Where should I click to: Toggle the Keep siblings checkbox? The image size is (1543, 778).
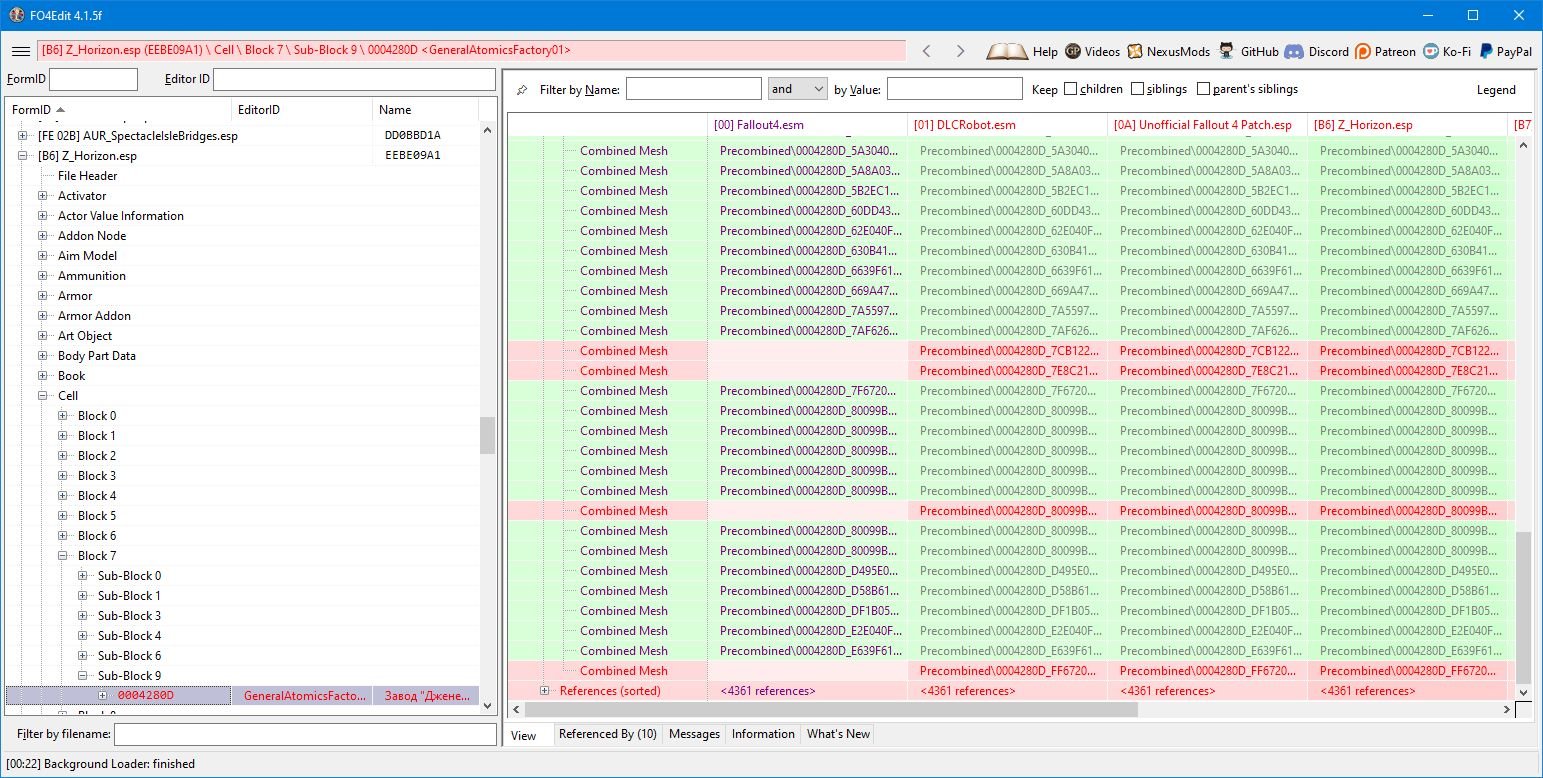(x=1138, y=89)
